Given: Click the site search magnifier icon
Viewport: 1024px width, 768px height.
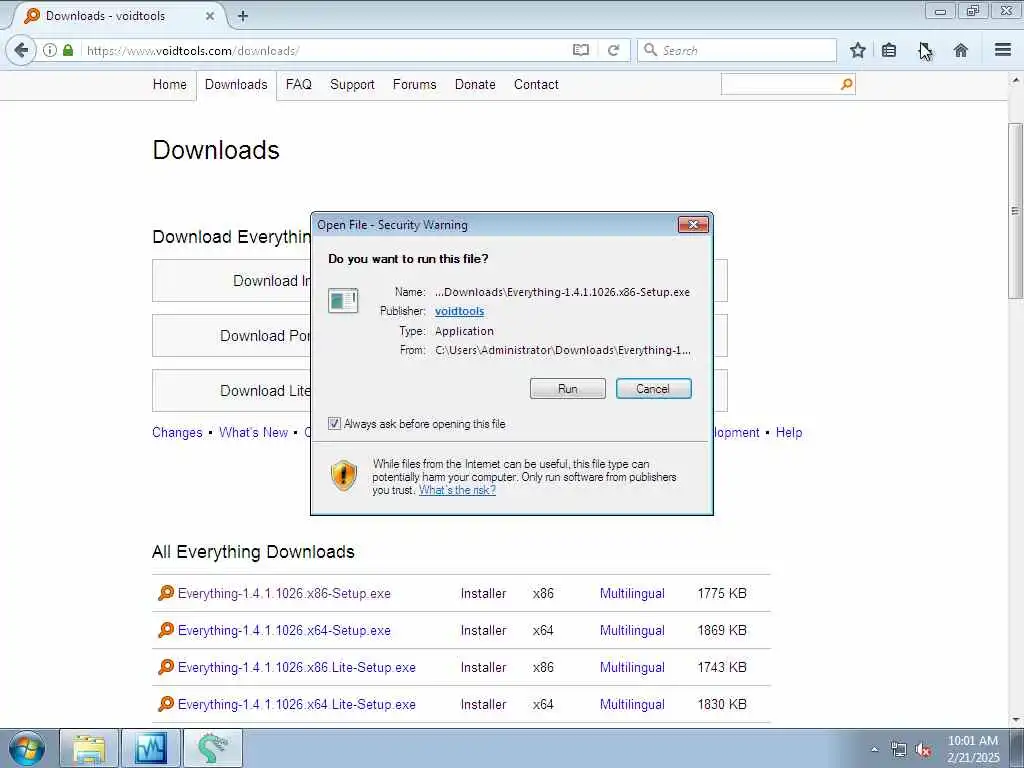Looking at the screenshot, I should (846, 84).
